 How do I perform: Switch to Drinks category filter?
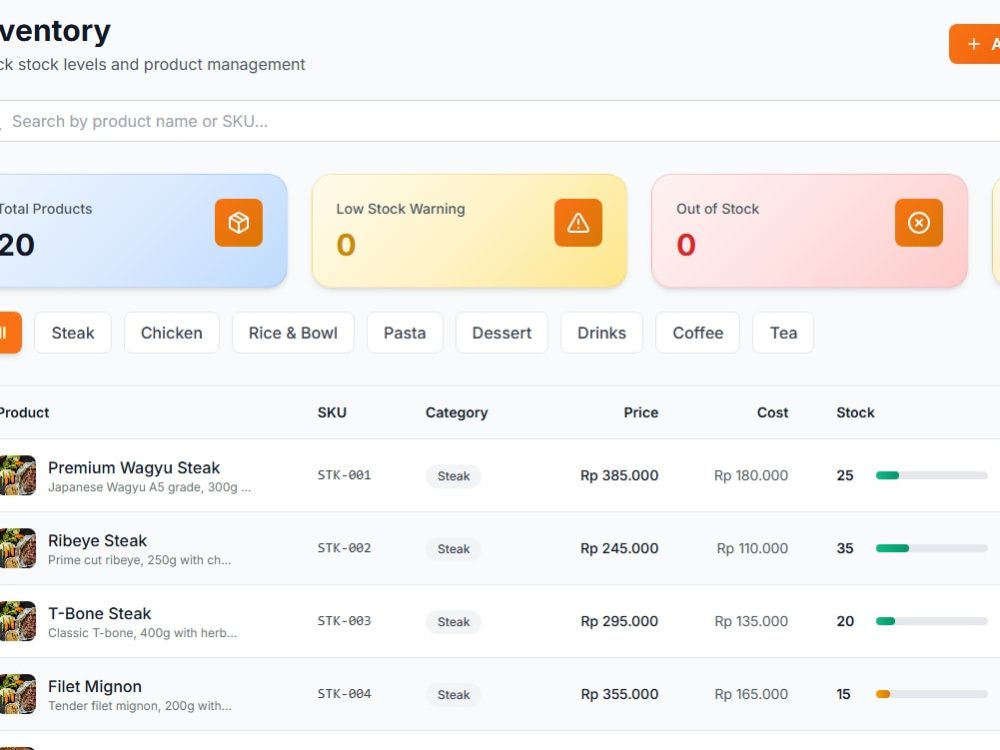click(602, 333)
